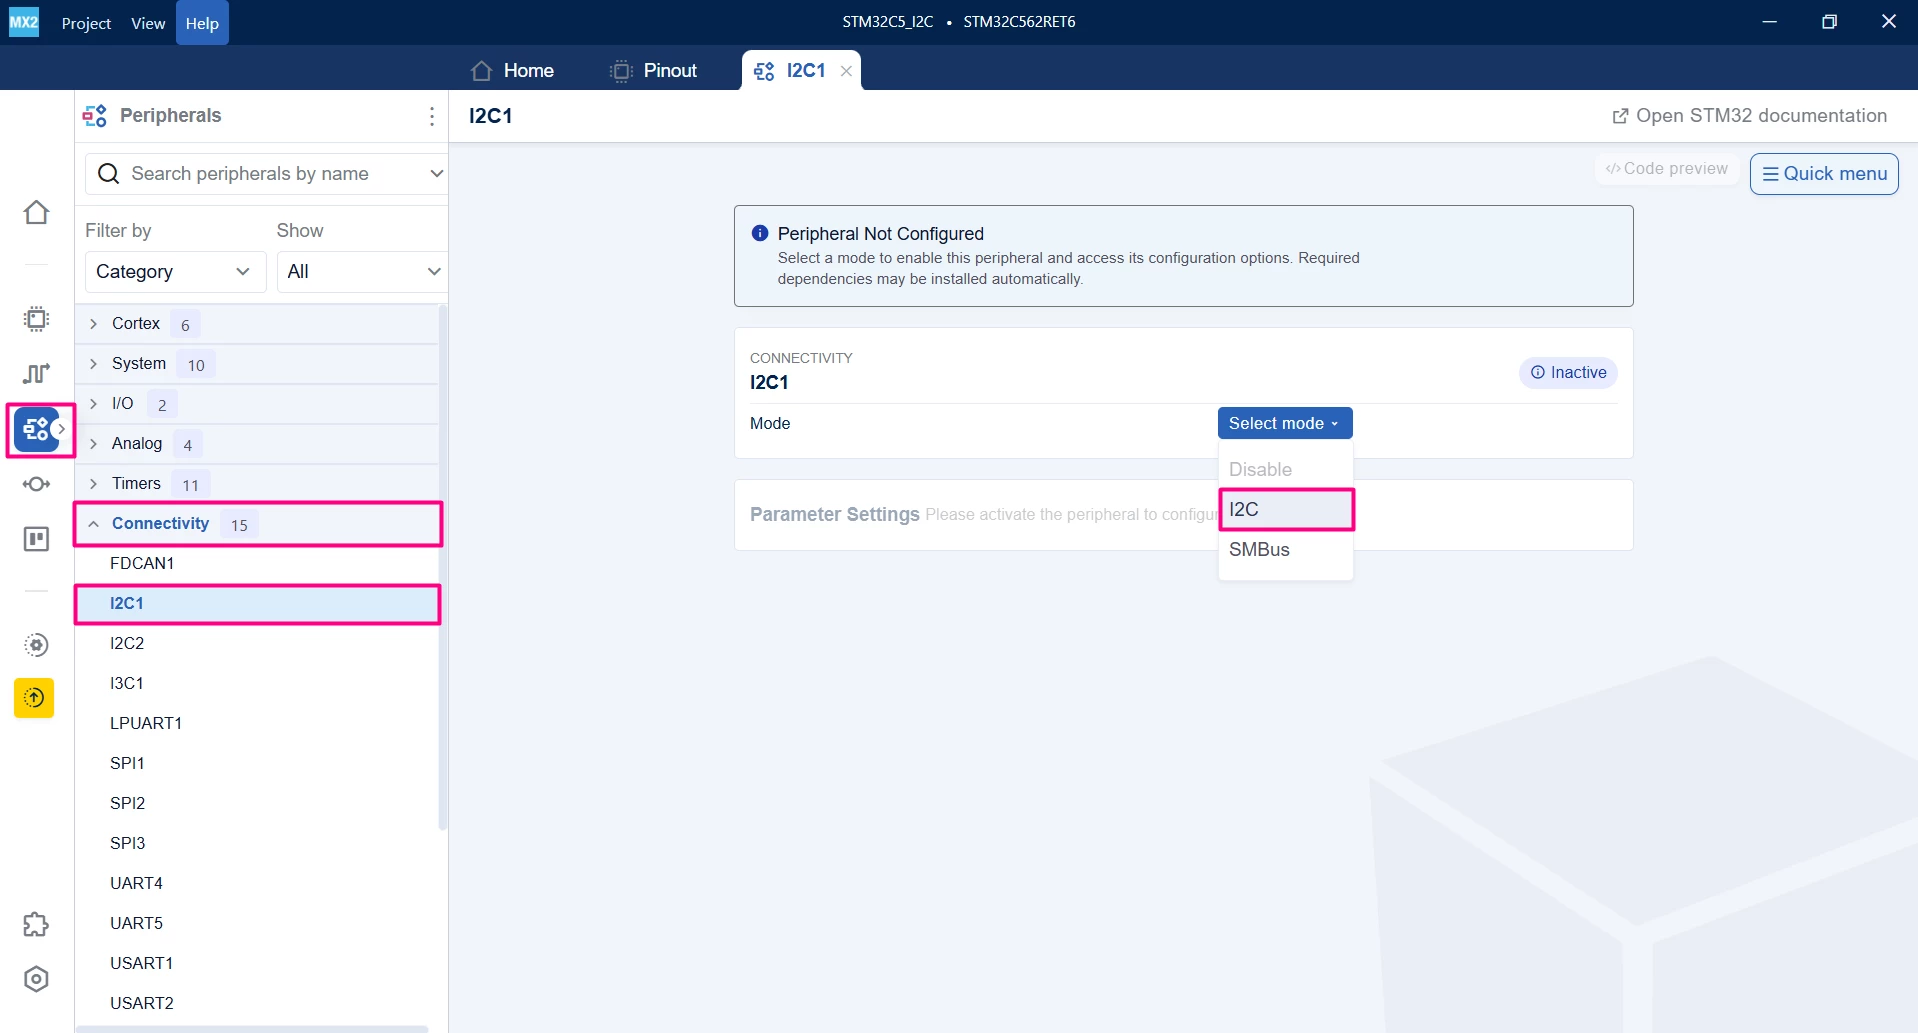This screenshot has height=1033, width=1918.
Task: Click the Code preview button
Action: [1666, 169]
